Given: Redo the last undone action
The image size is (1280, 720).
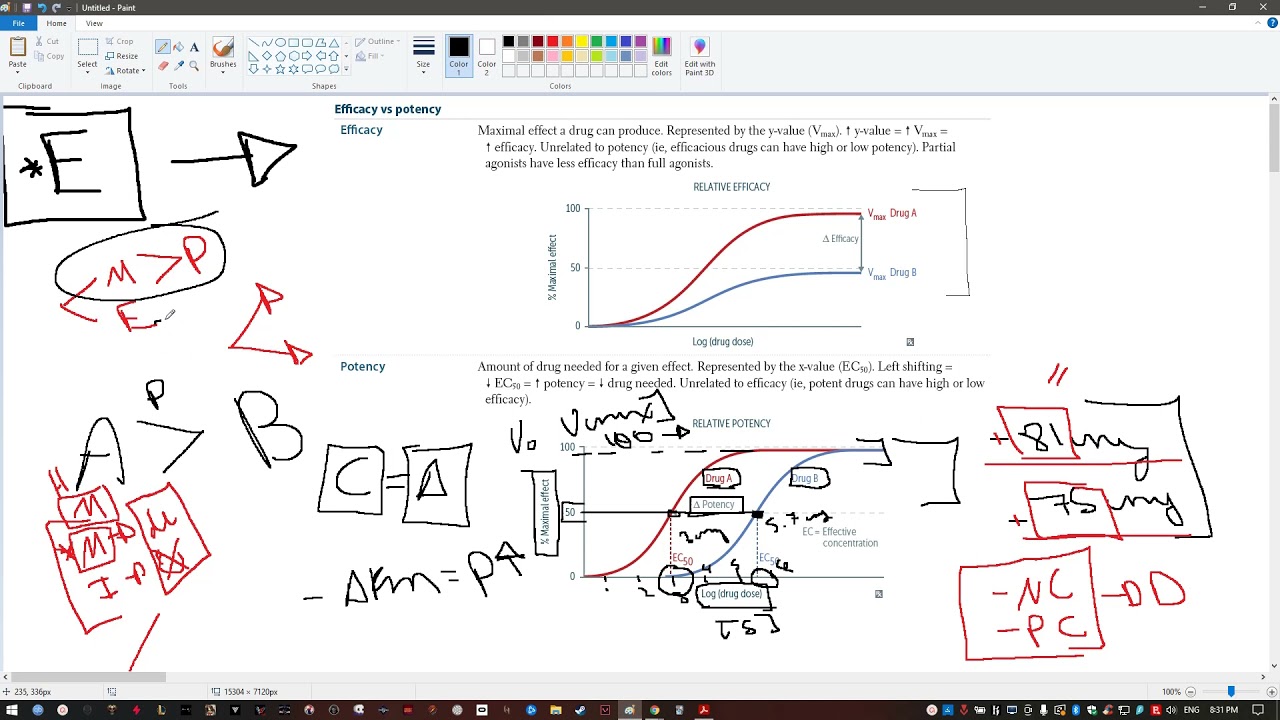Looking at the screenshot, I should [x=57, y=7].
